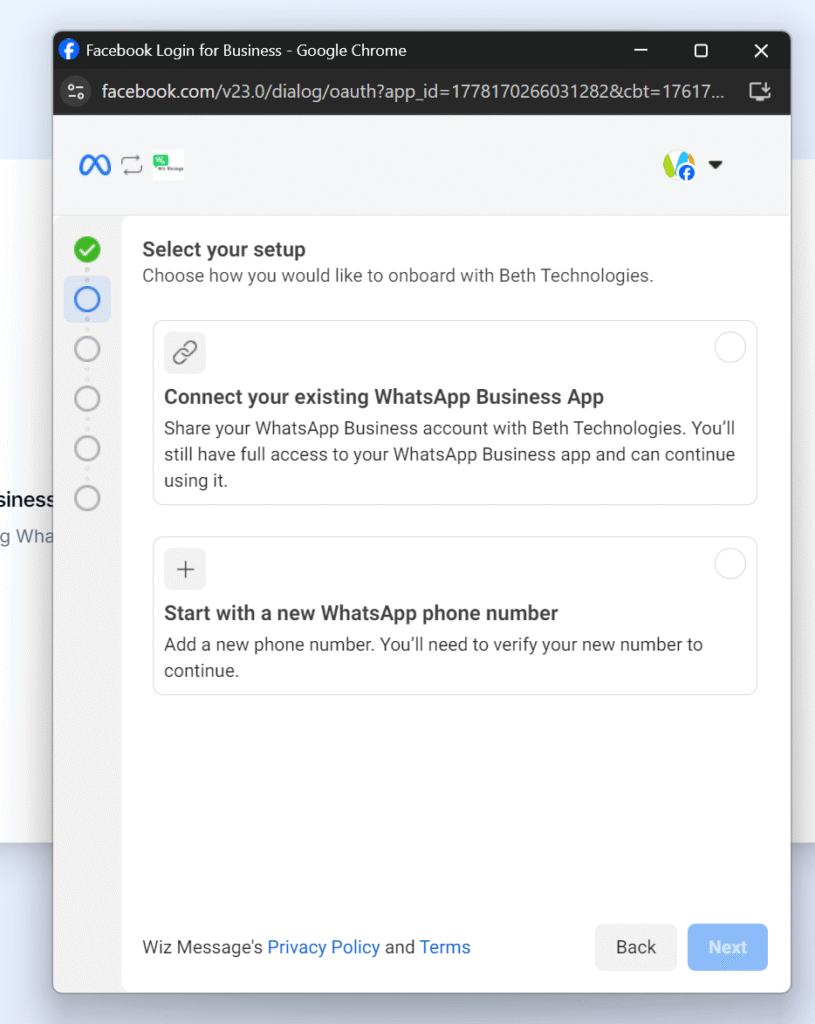This screenshot has width=815, height=1024.
Task: Click the last step circle in sidebar
Action: 87,497
